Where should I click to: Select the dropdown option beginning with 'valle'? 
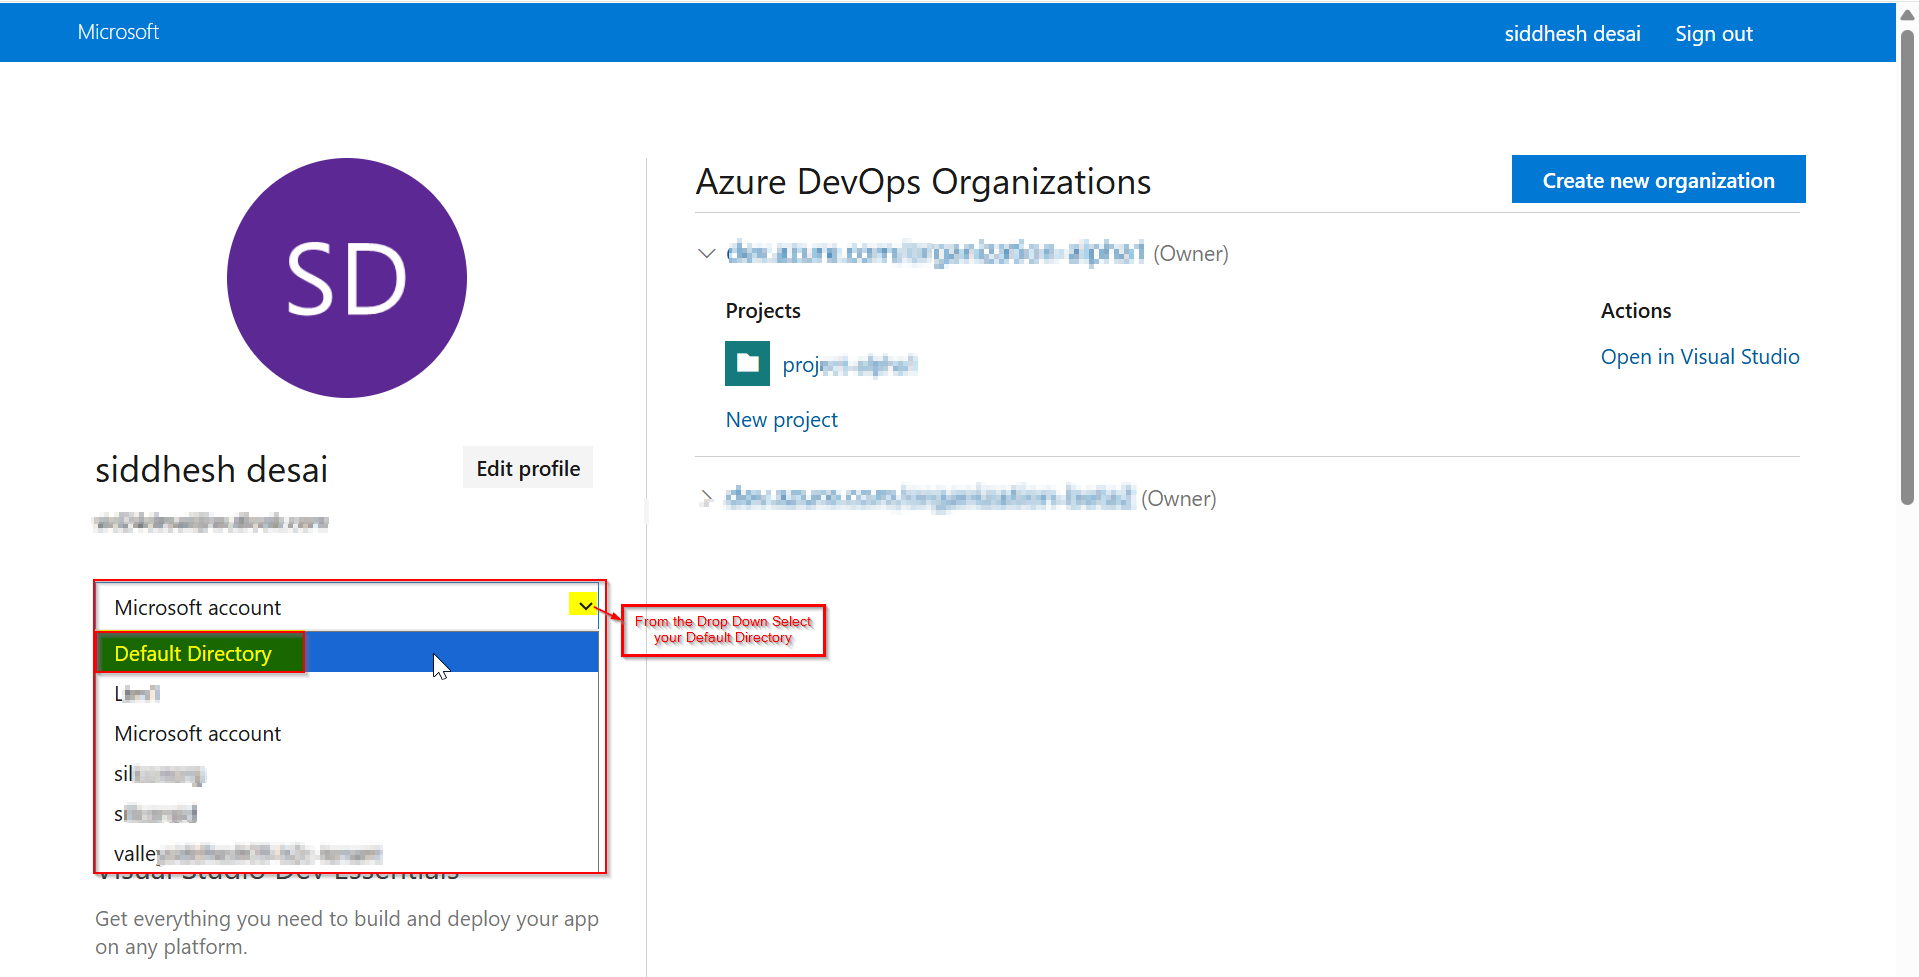coord(347,853)
